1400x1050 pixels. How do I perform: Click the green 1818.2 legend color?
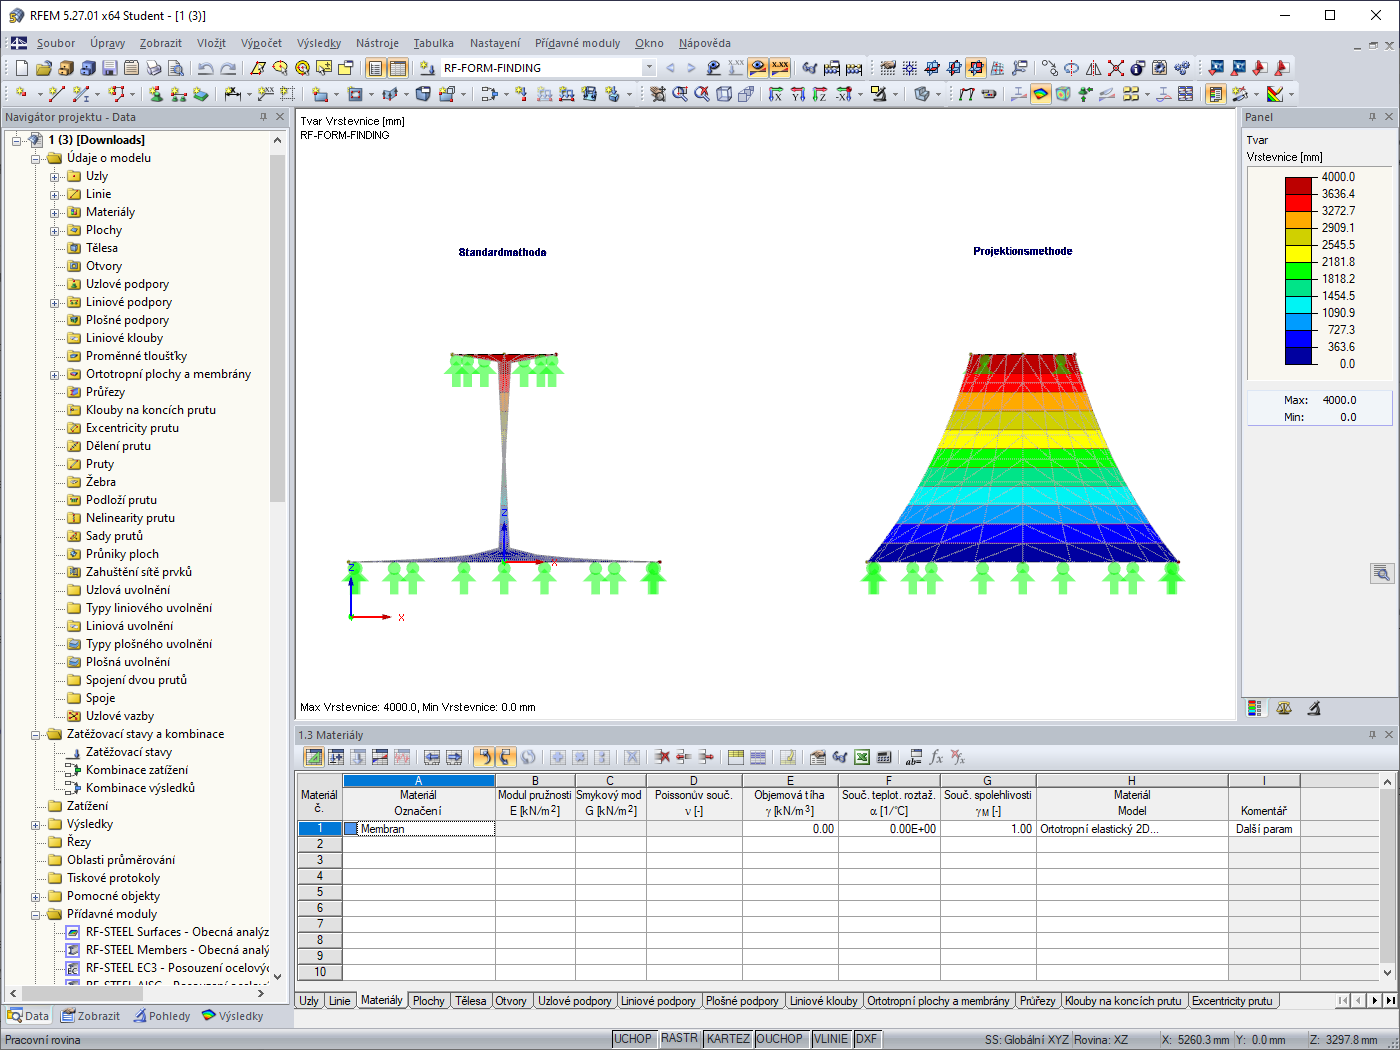pos(1298,270)
